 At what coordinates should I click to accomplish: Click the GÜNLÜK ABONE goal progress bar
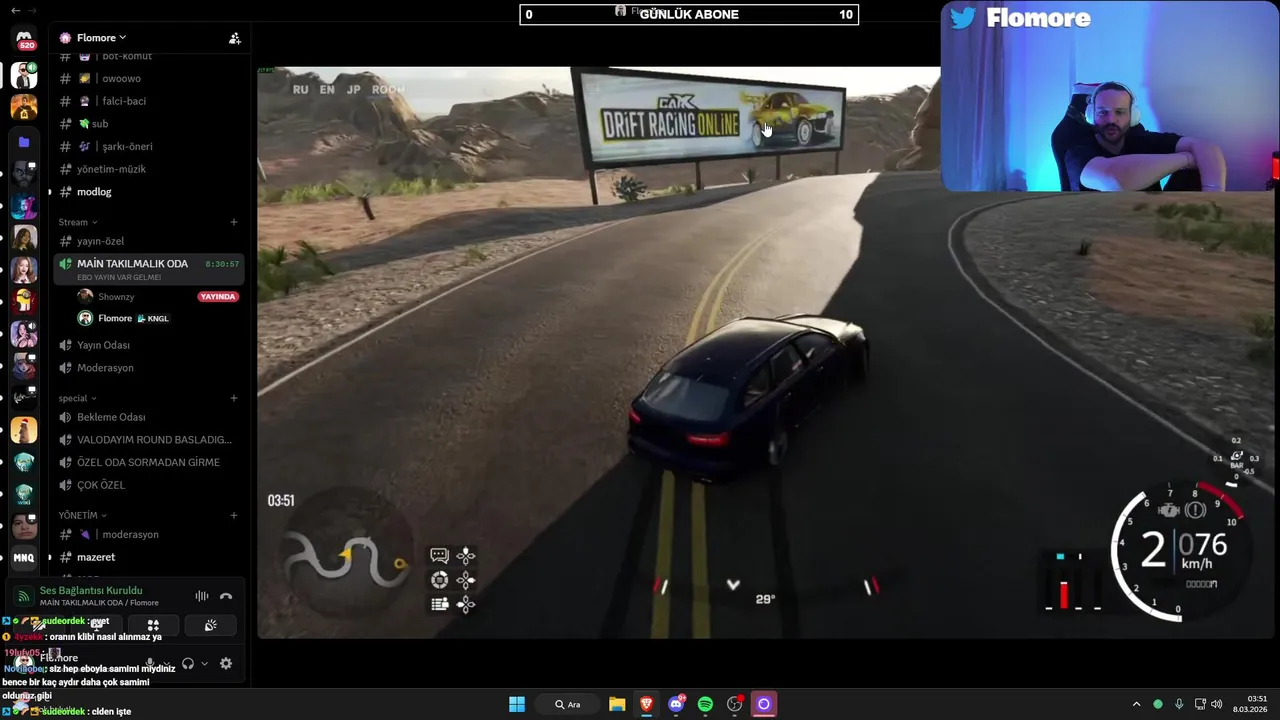pos(689,14)
